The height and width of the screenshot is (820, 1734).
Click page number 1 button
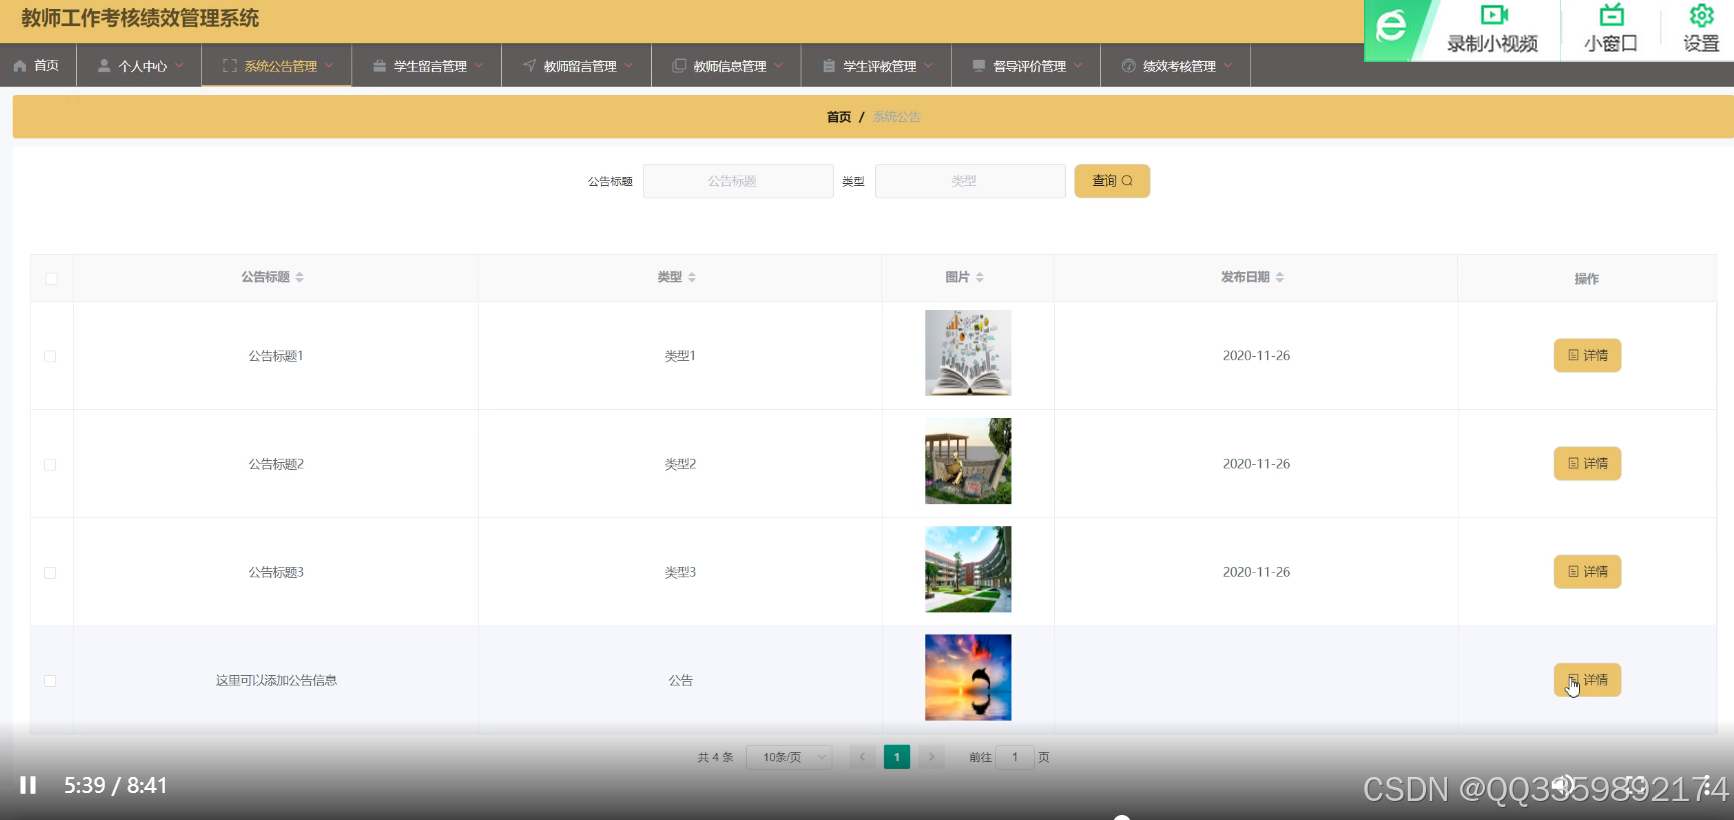897,757
